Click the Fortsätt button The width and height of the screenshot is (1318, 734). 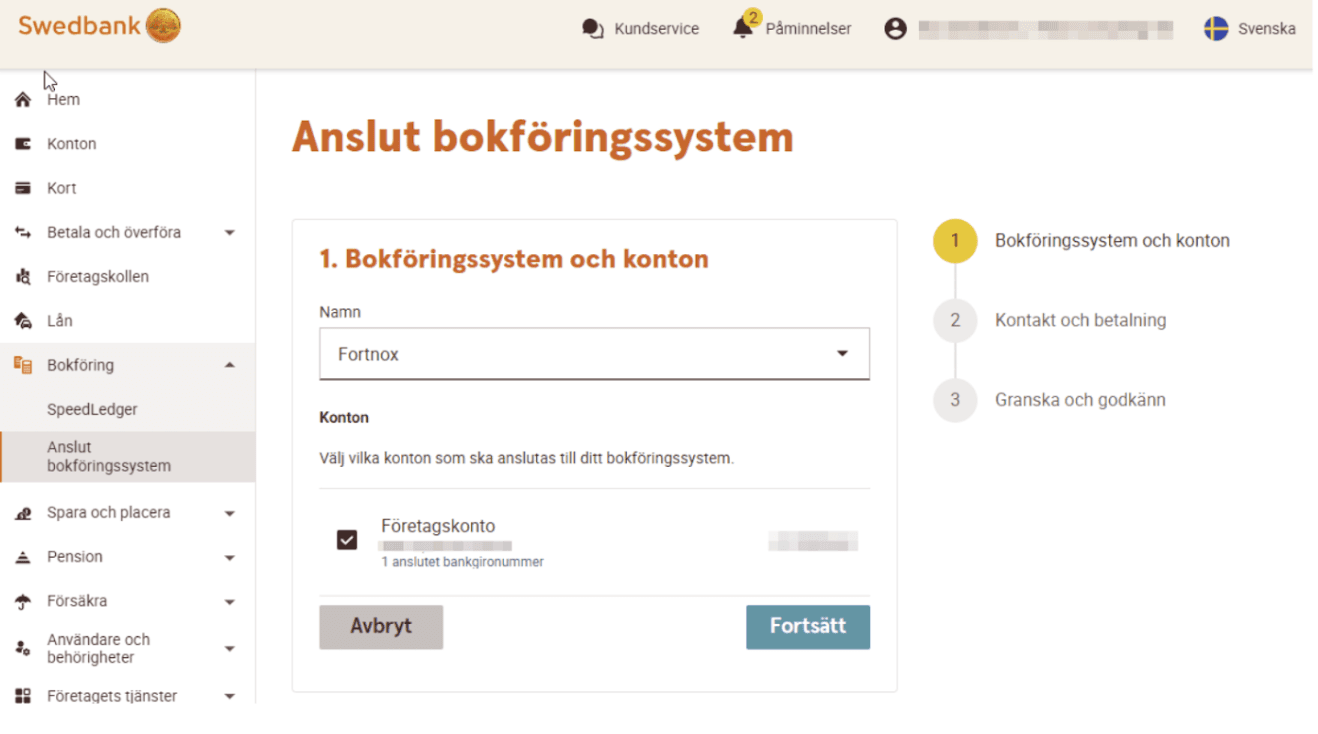808,627
